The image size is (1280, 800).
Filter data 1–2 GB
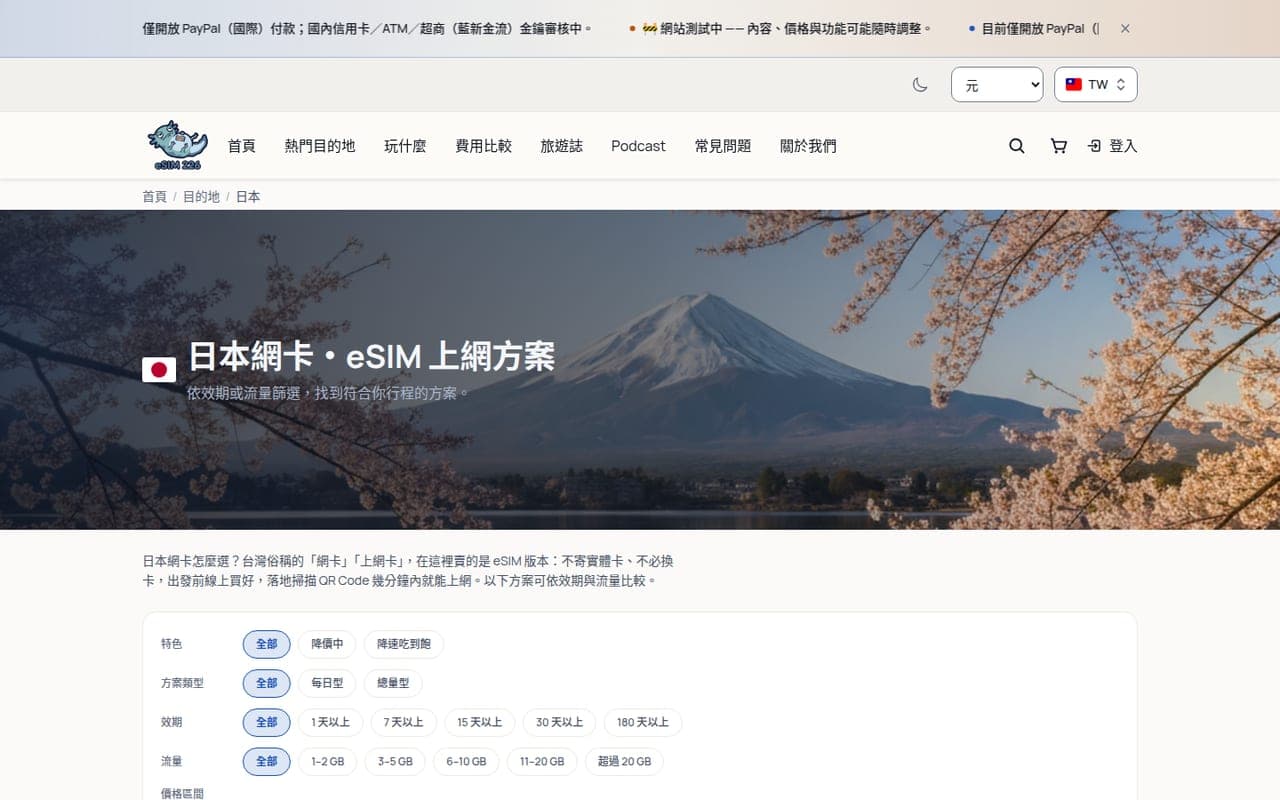(327, 761)
